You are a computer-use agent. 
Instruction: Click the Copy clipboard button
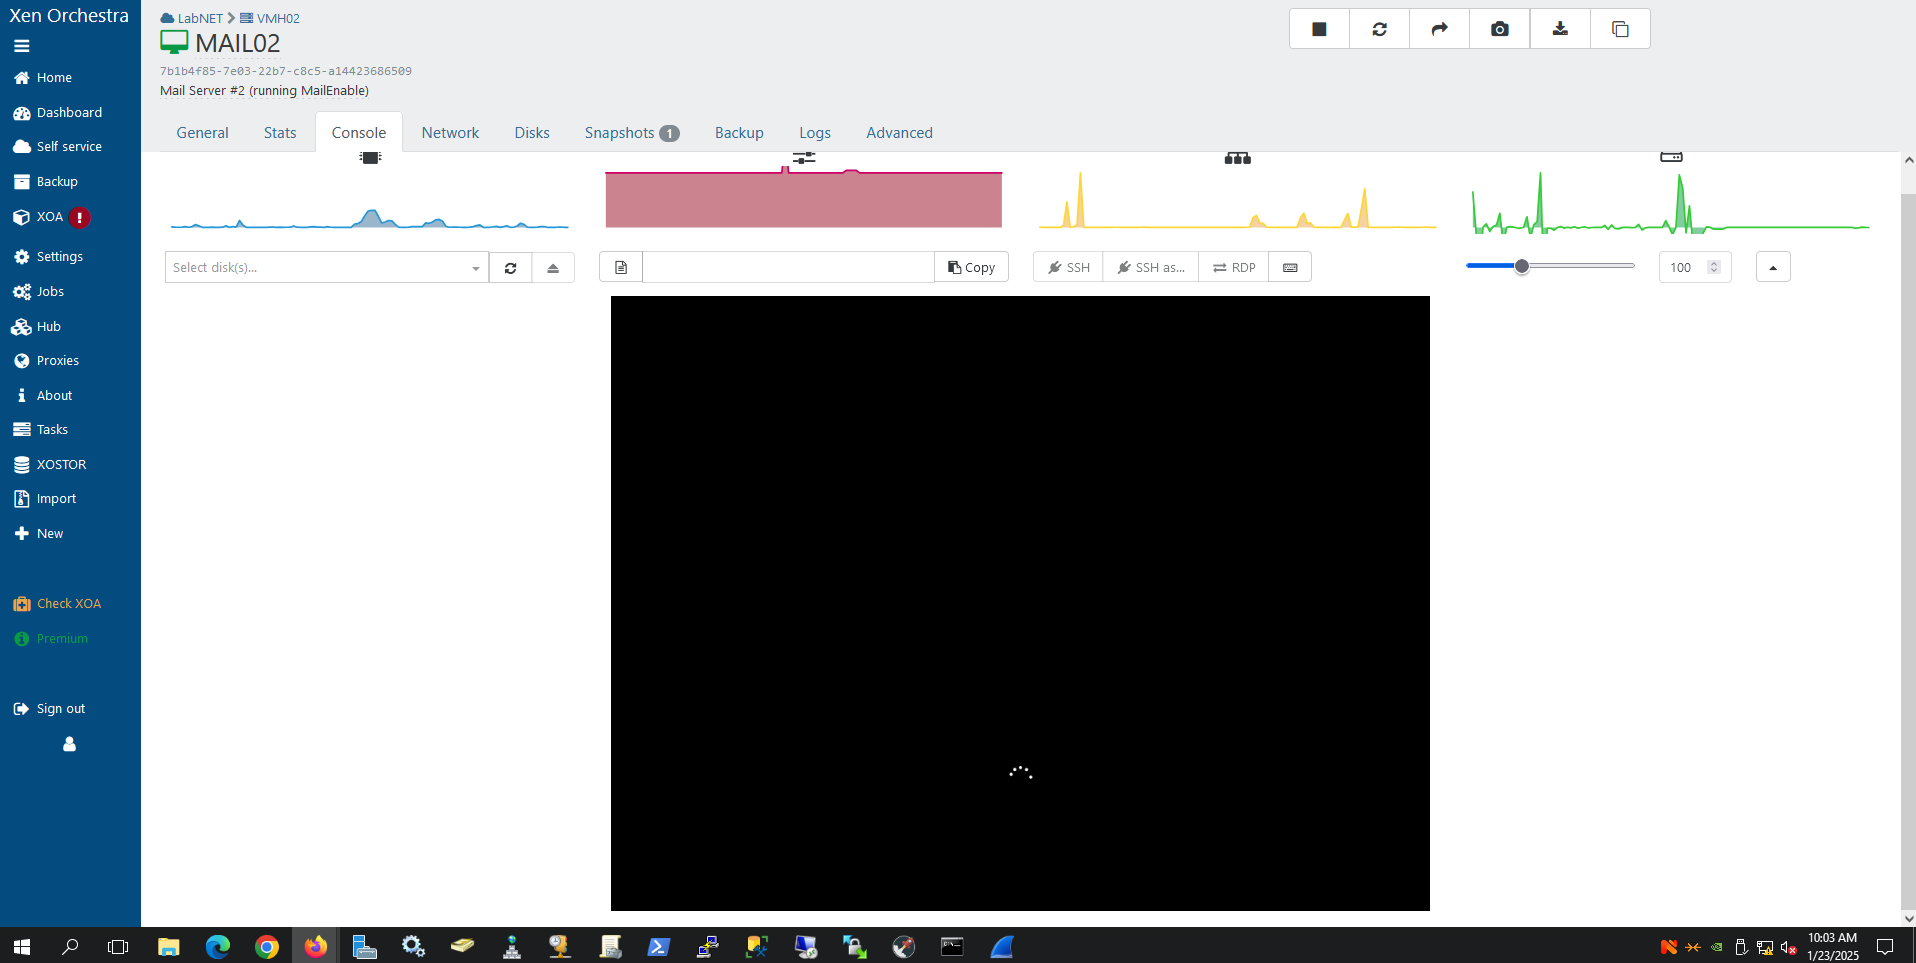pyautogui.click(x=971, y=267)
